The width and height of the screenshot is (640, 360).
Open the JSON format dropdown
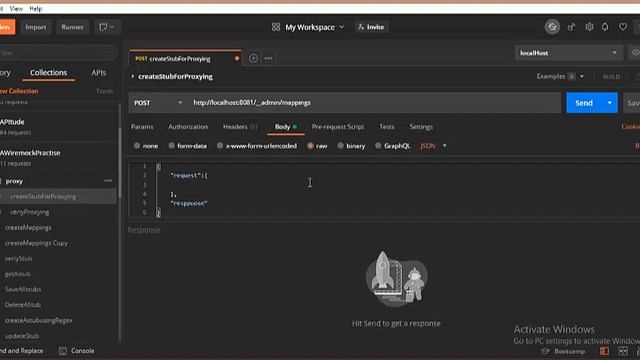(433, 146)
